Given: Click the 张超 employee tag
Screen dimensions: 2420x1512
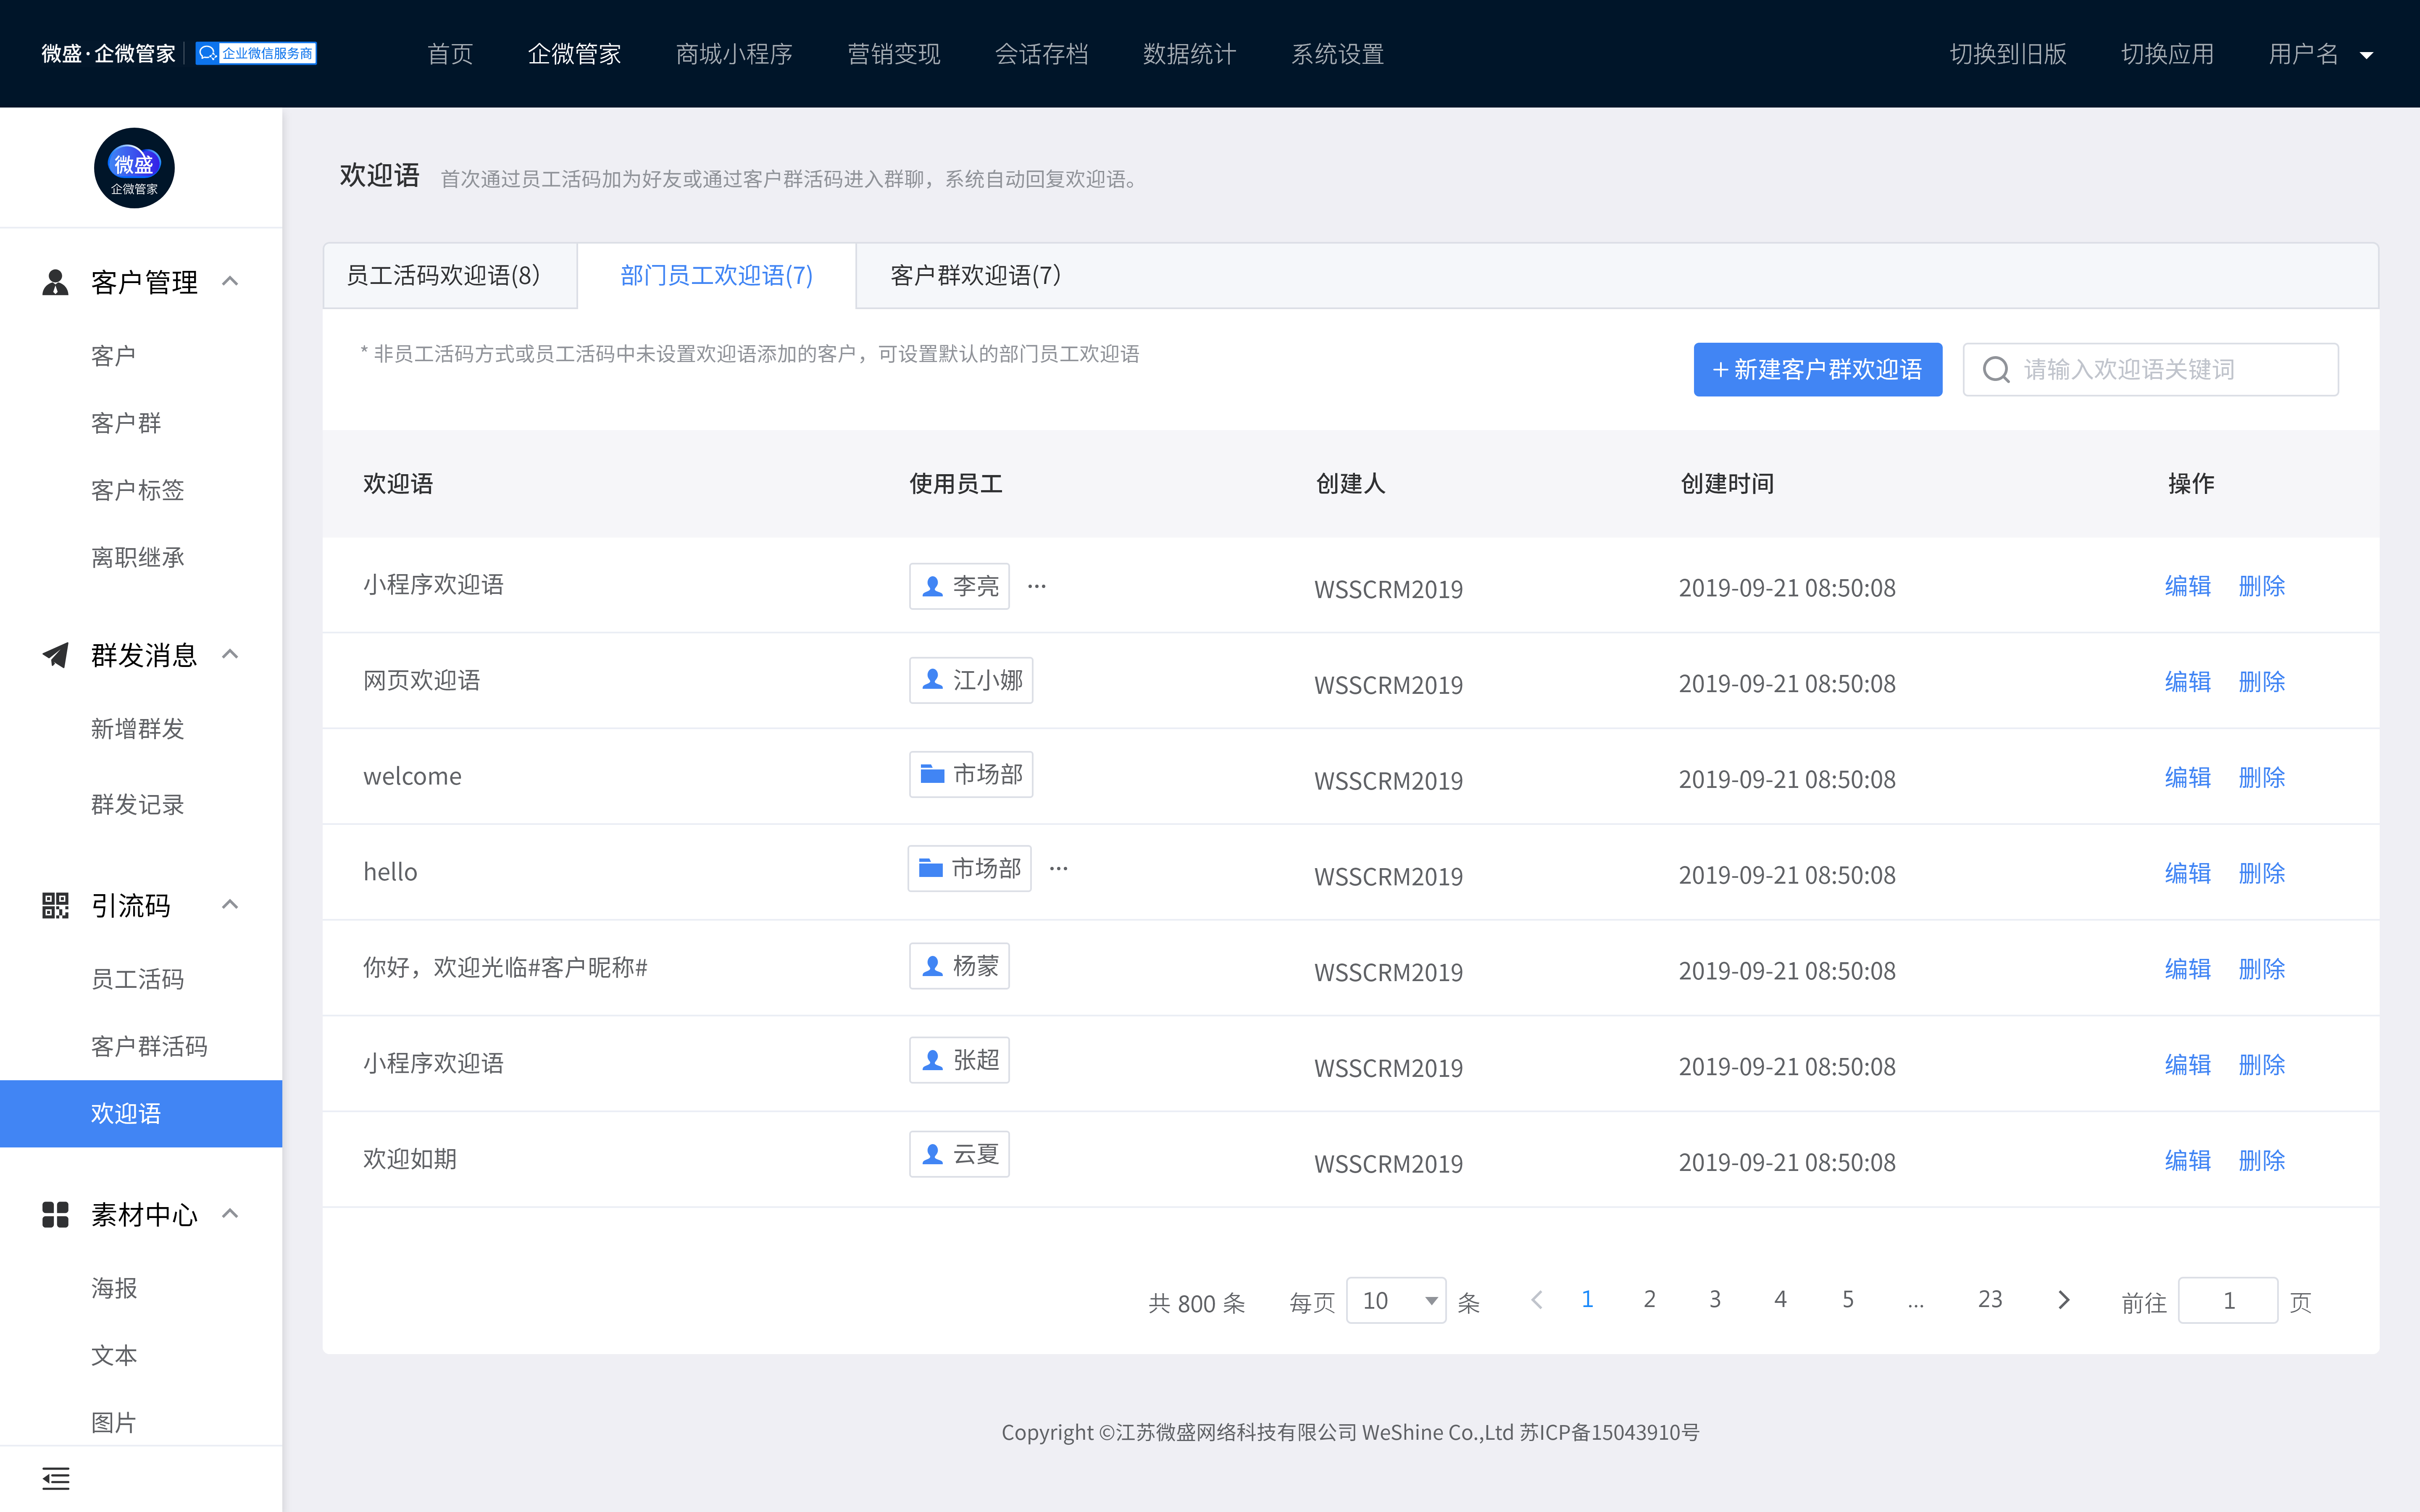Looking at the screenshot, I should [x=960, y=1060].
